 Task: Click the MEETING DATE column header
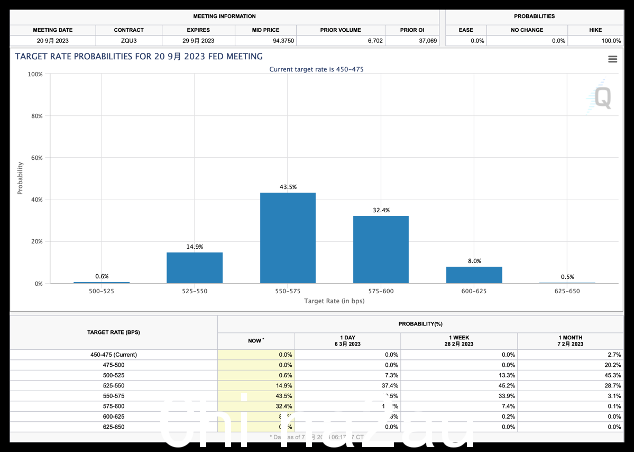click(x=53, y=30)
